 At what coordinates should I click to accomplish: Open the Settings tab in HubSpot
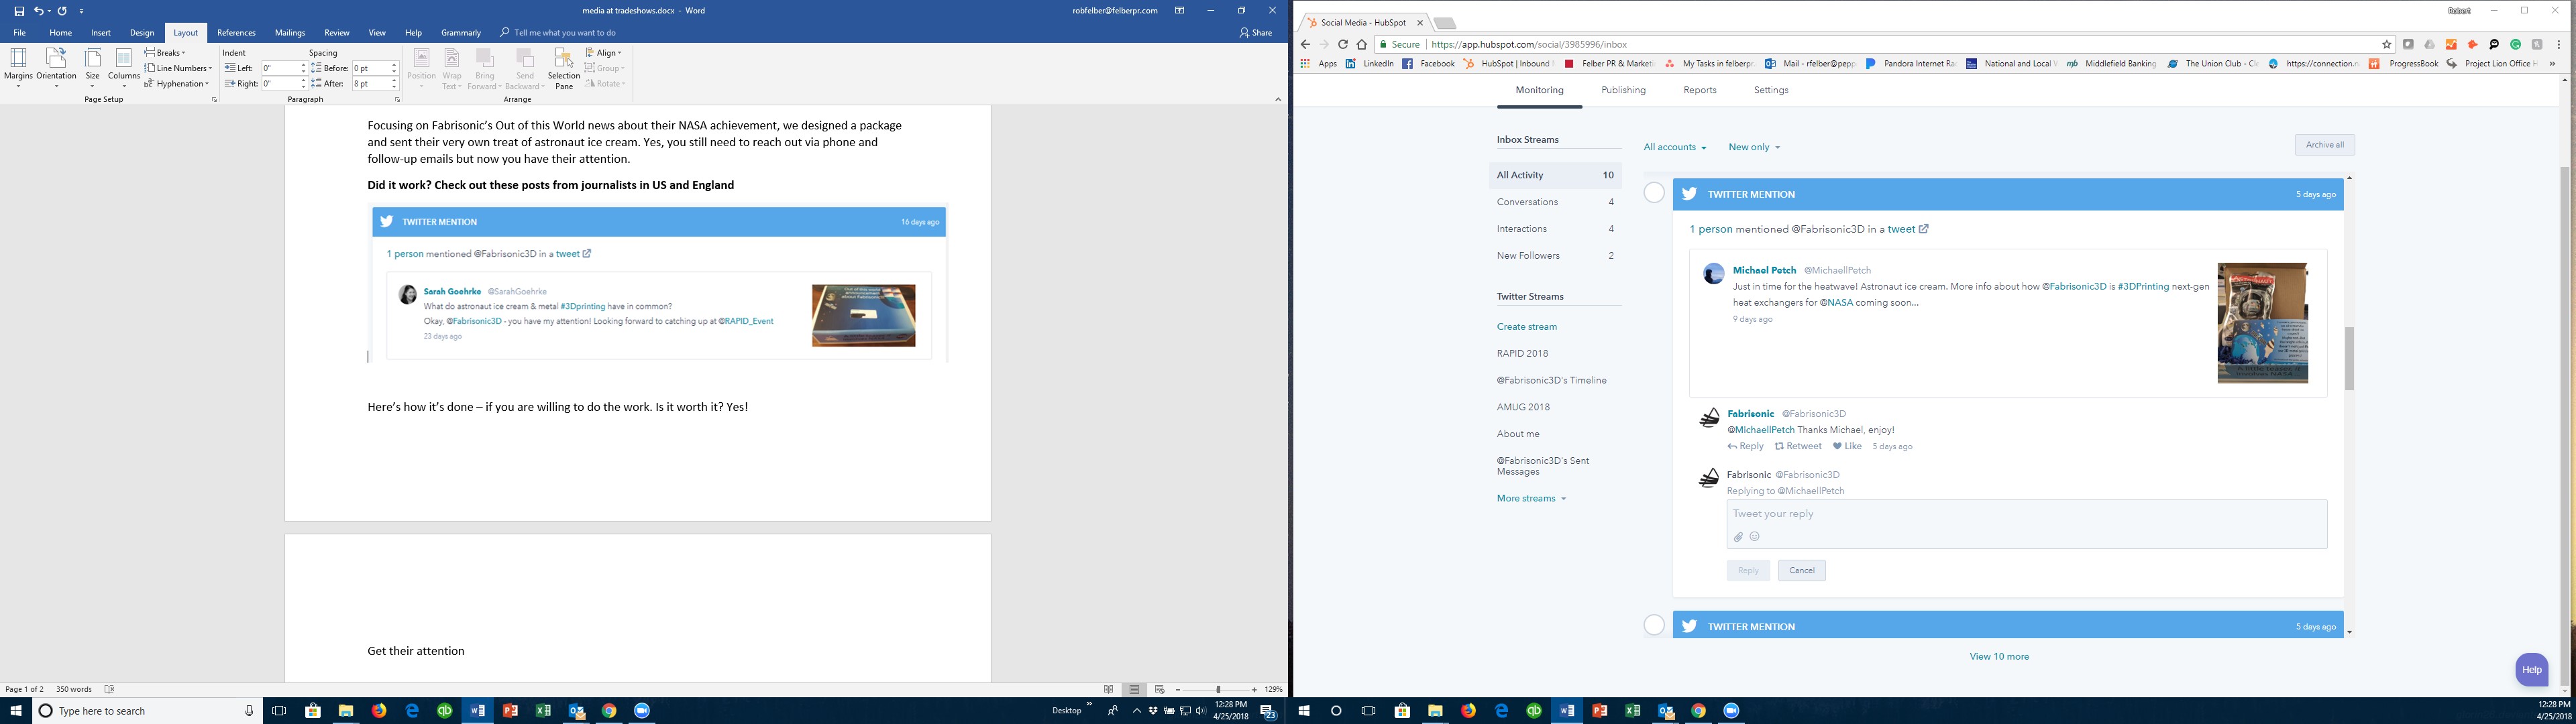(1771, 90)
